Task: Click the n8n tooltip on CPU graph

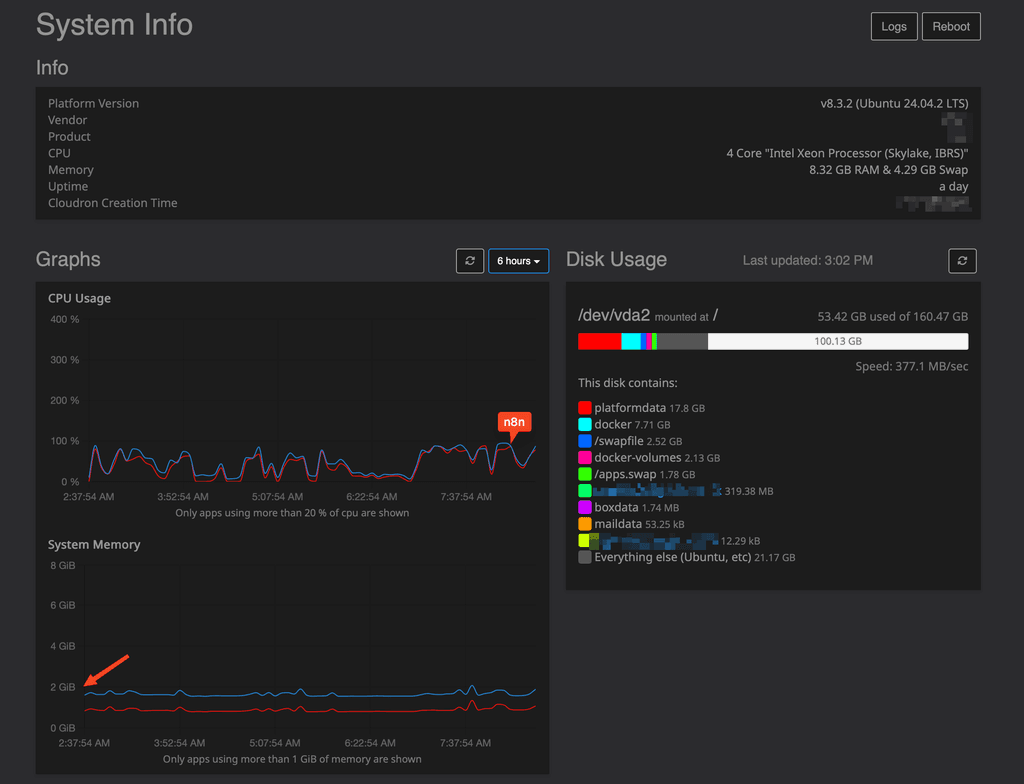Action: click(514, 422)
